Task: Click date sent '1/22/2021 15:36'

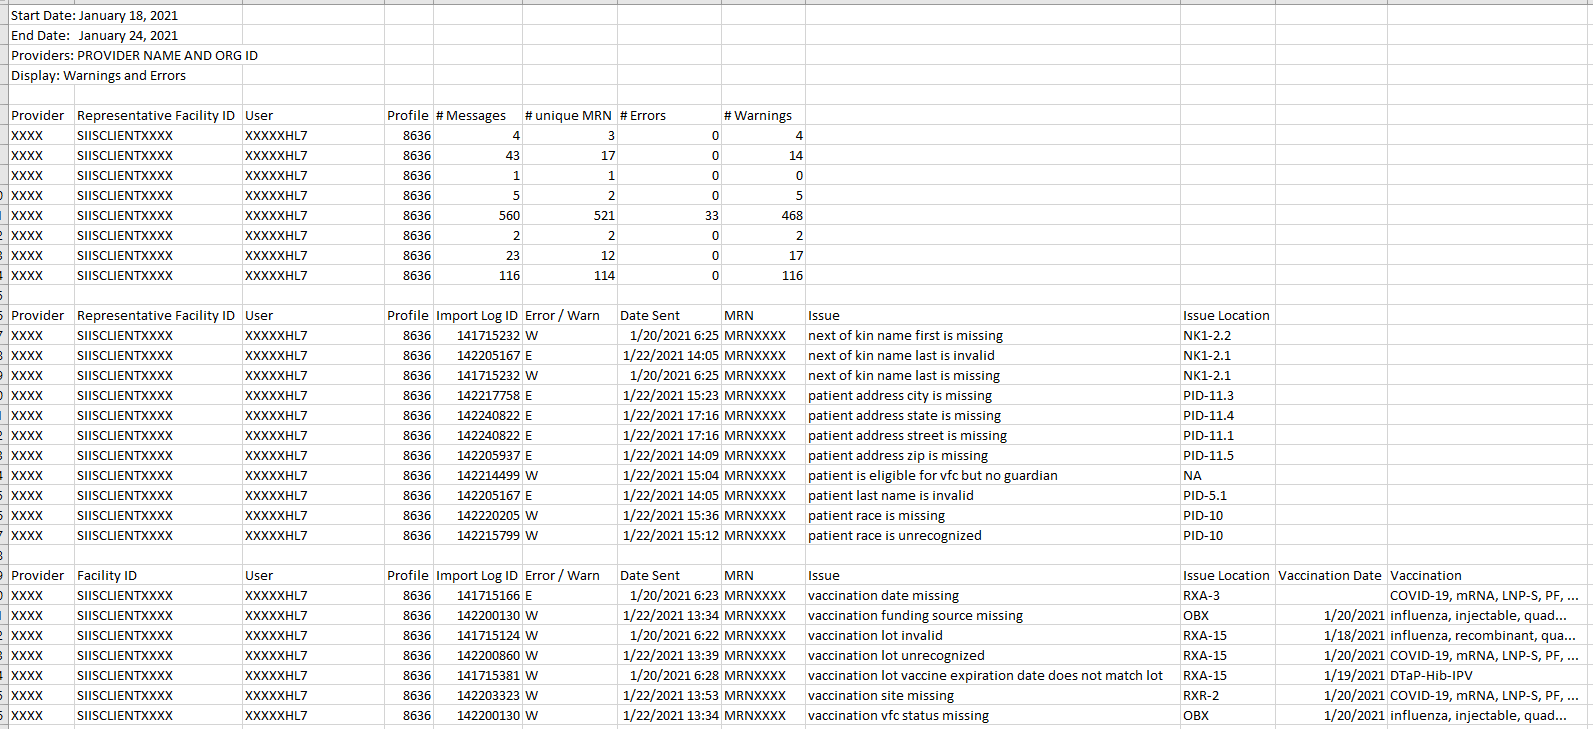Action: [669, 516]
